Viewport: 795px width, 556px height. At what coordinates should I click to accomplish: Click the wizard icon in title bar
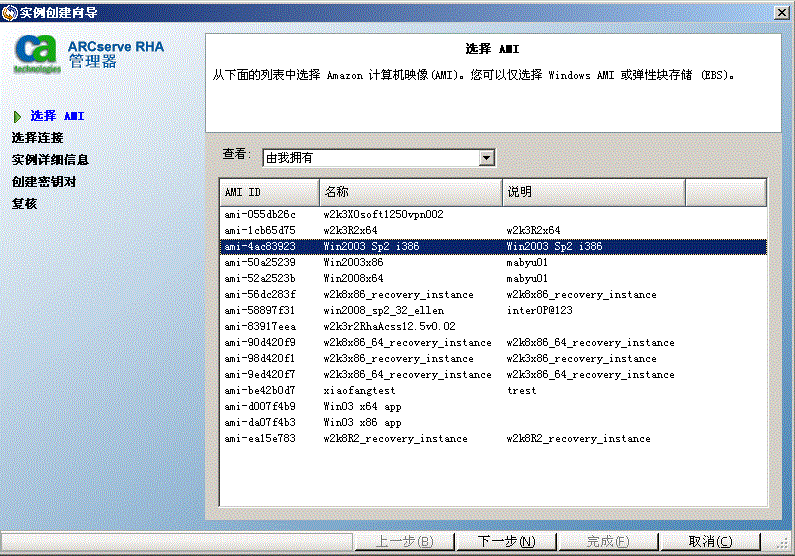tap(10, 13)
